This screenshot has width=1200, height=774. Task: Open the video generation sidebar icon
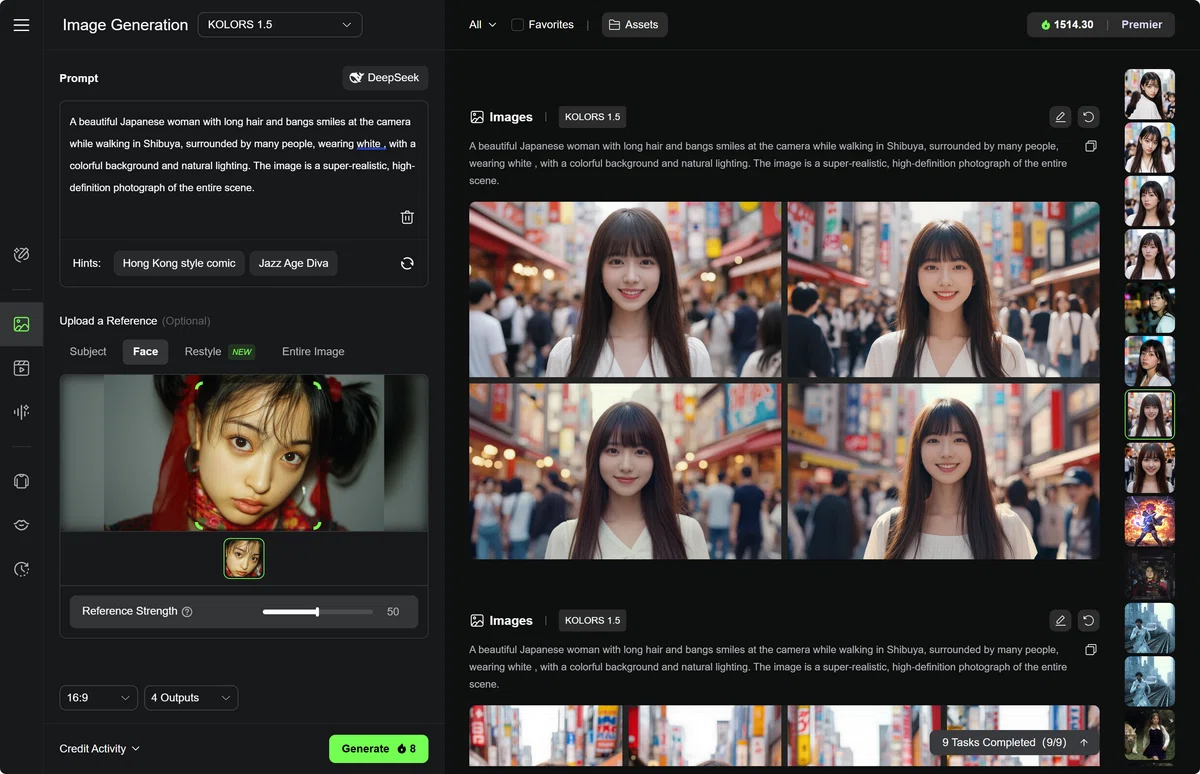[21, 368]
